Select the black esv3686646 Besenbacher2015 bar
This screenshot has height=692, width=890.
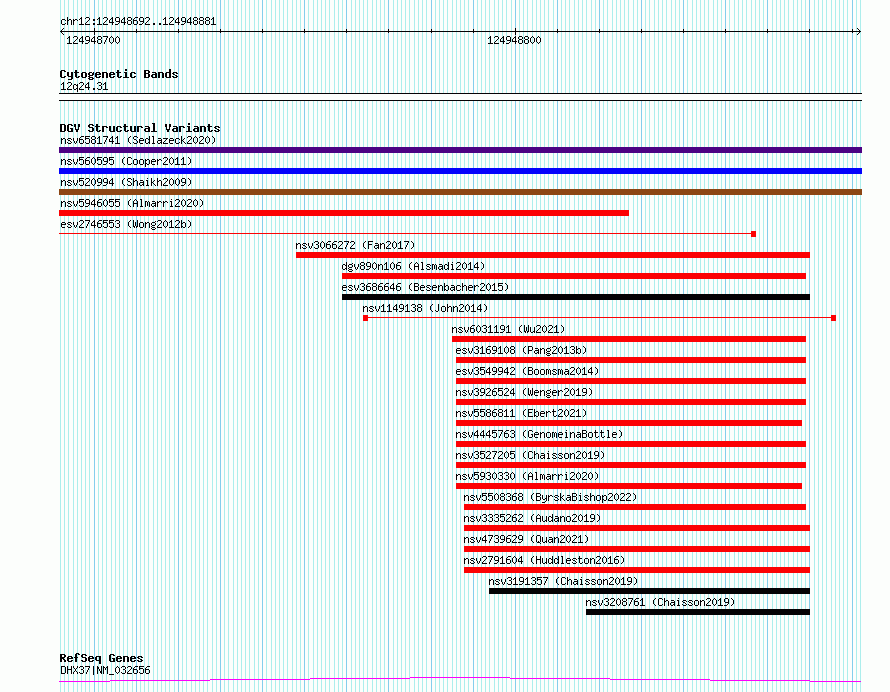coord(576,297)
